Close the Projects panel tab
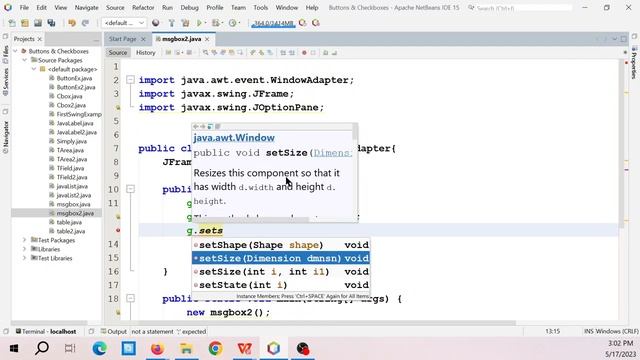 [x=40, y=39]
